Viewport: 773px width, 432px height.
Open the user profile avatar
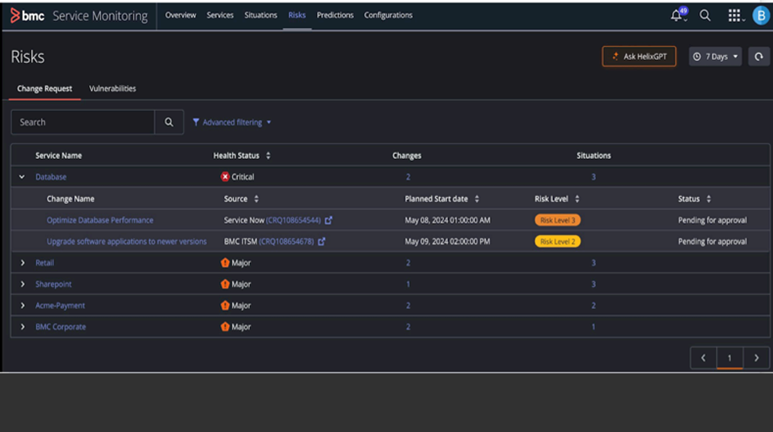point(760,16)
